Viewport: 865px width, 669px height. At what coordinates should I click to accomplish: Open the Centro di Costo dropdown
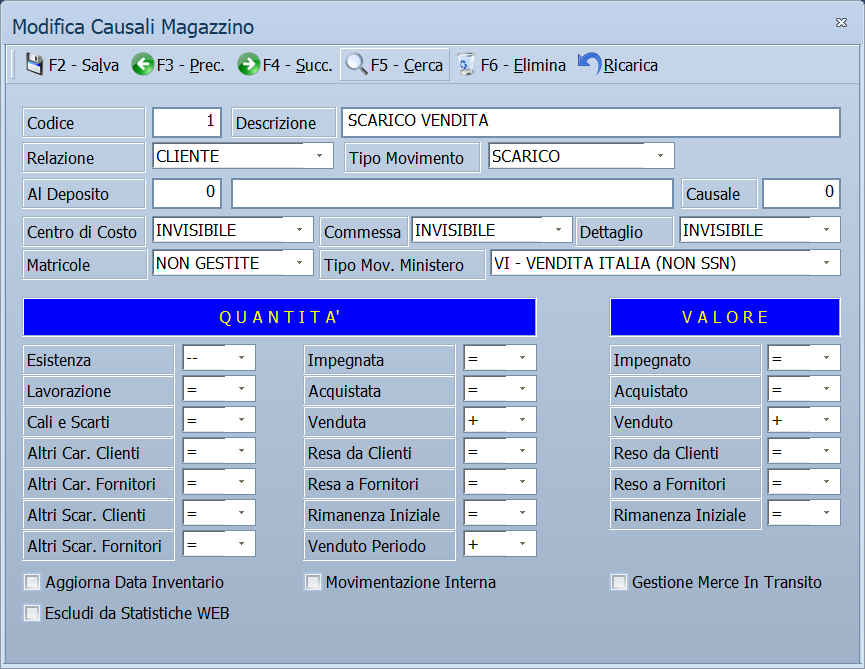point(300,230)
